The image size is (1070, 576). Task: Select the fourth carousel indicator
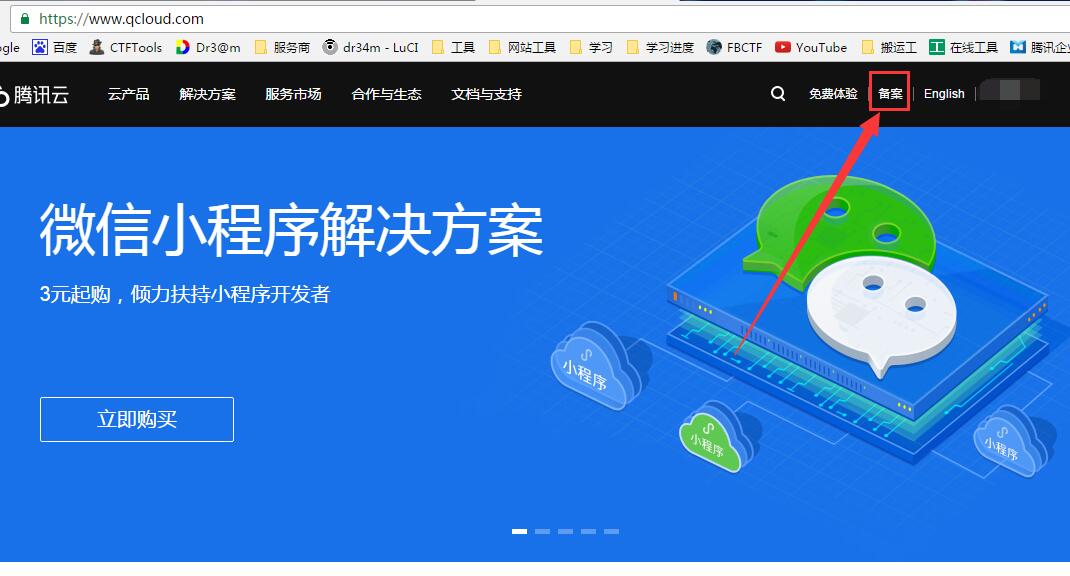click(x=588, y=531)
